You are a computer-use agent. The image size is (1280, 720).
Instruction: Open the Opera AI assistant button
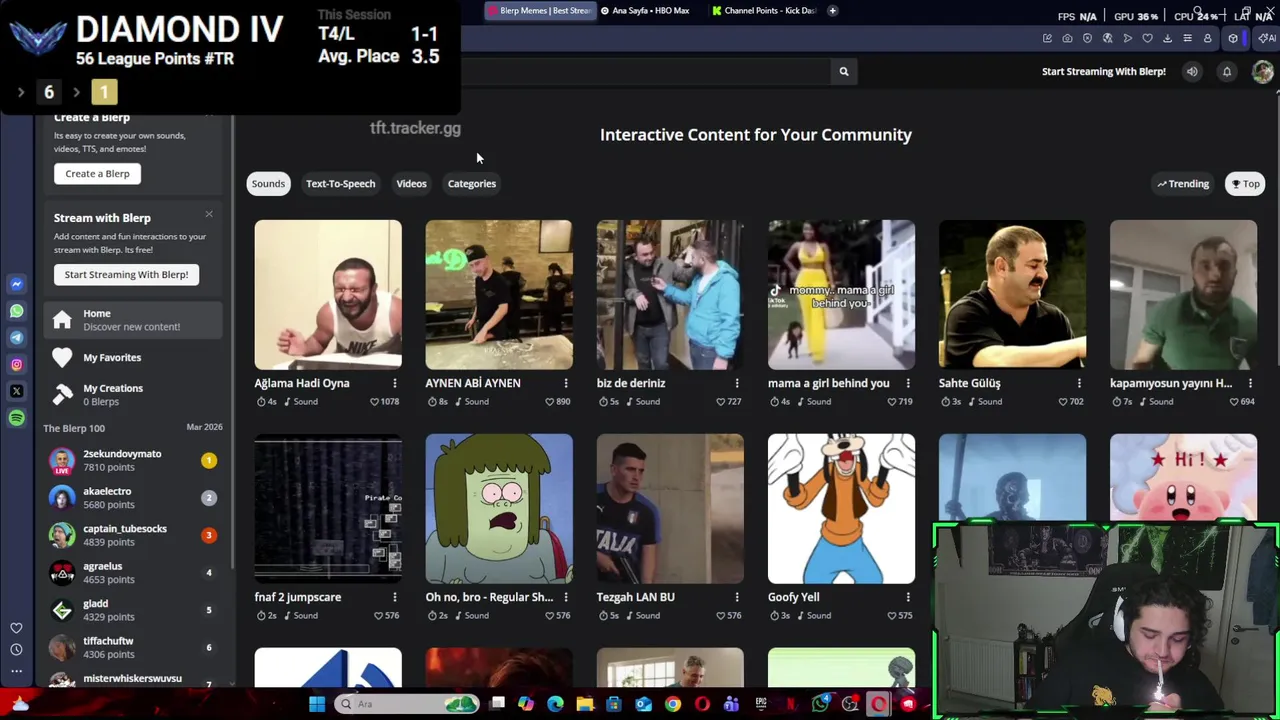pyautogui.click(x=1266, y=38)
